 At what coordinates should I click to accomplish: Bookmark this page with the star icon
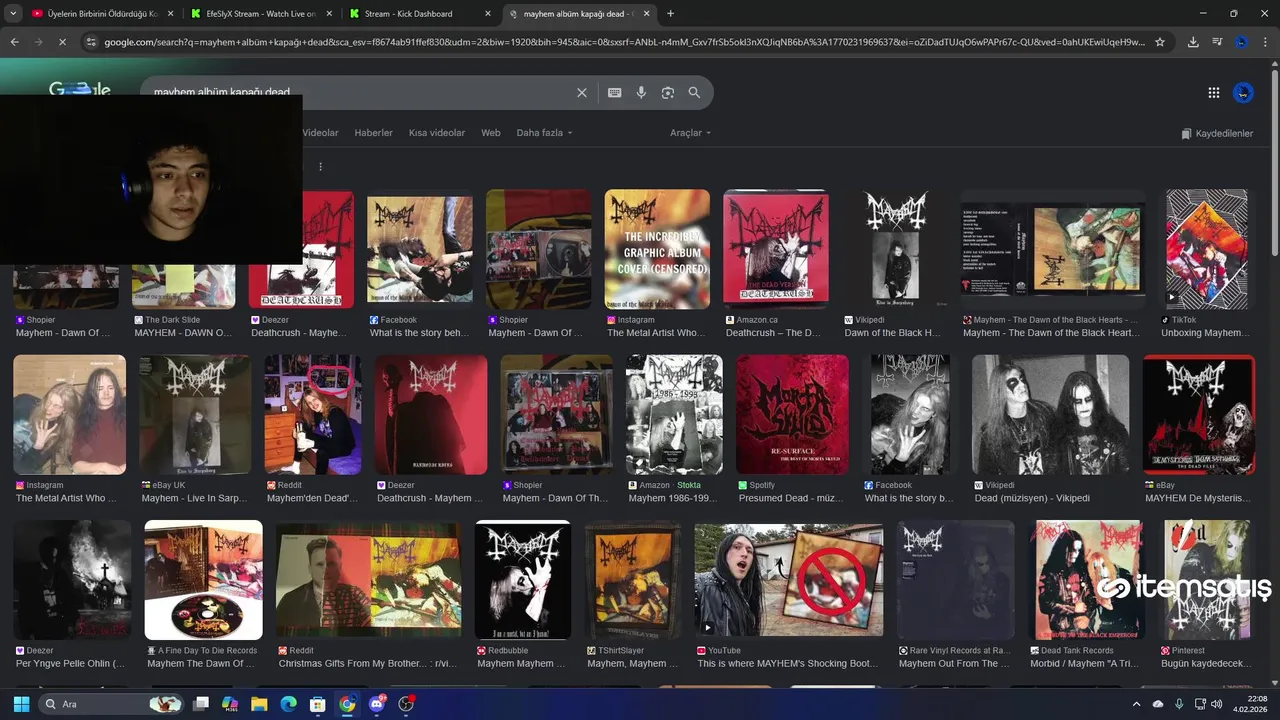[1160, 42]
